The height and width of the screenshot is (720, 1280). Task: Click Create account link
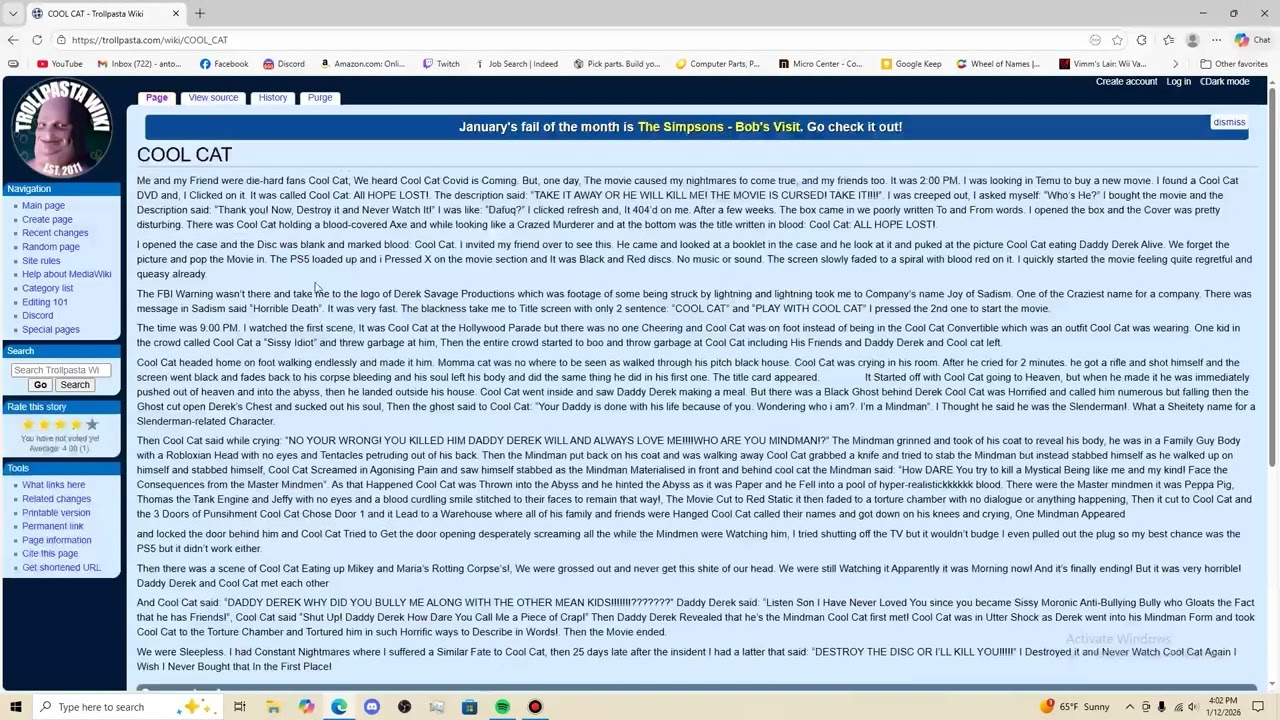(x=1126, y=82)
